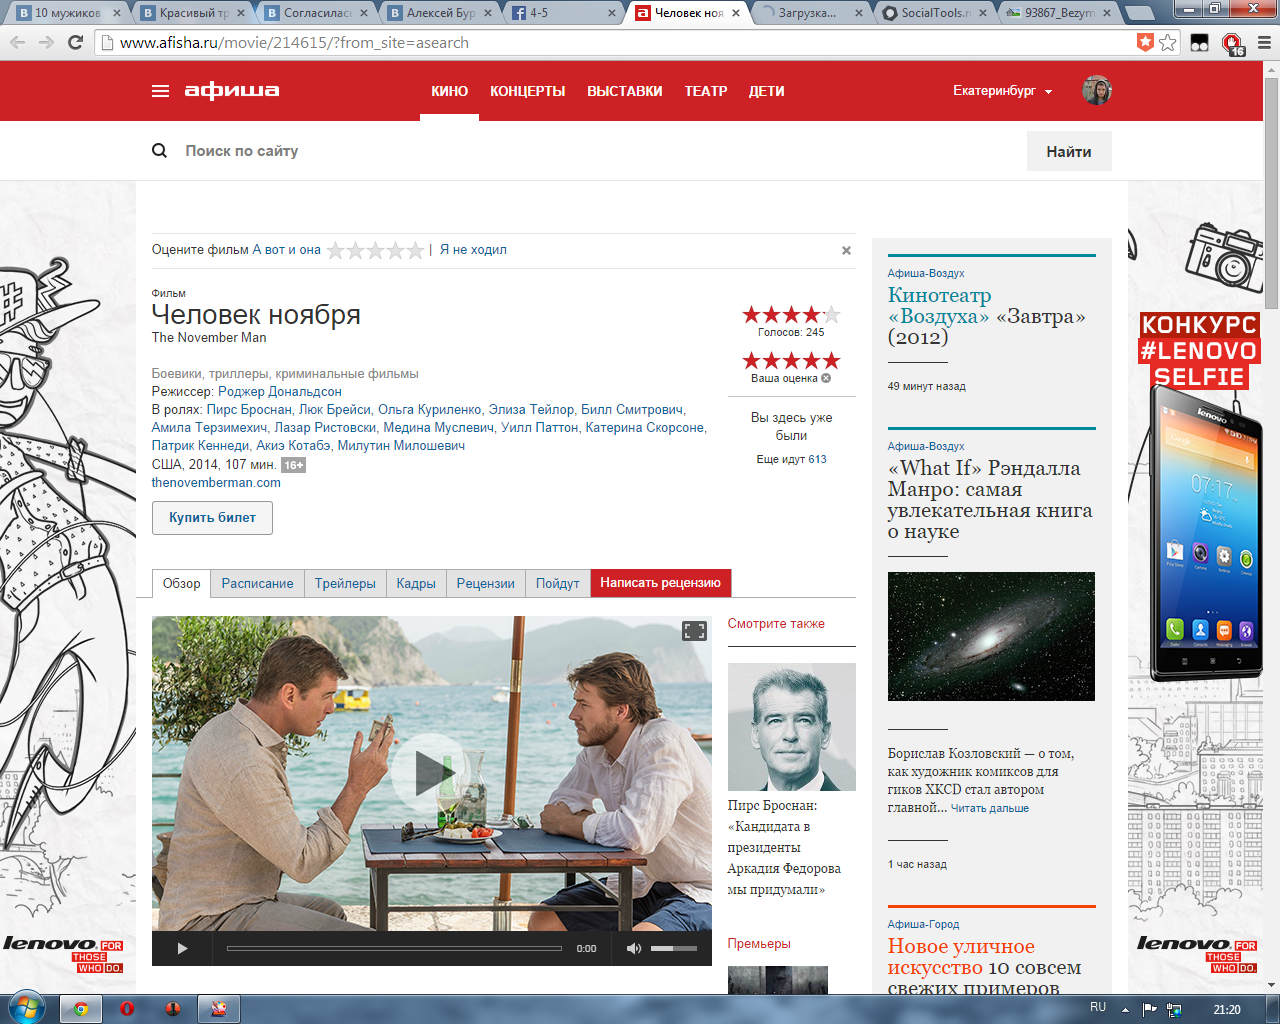This screenshot has width=1280, height=1024.
Task: Click the Найти search button
Action: 1069,151
